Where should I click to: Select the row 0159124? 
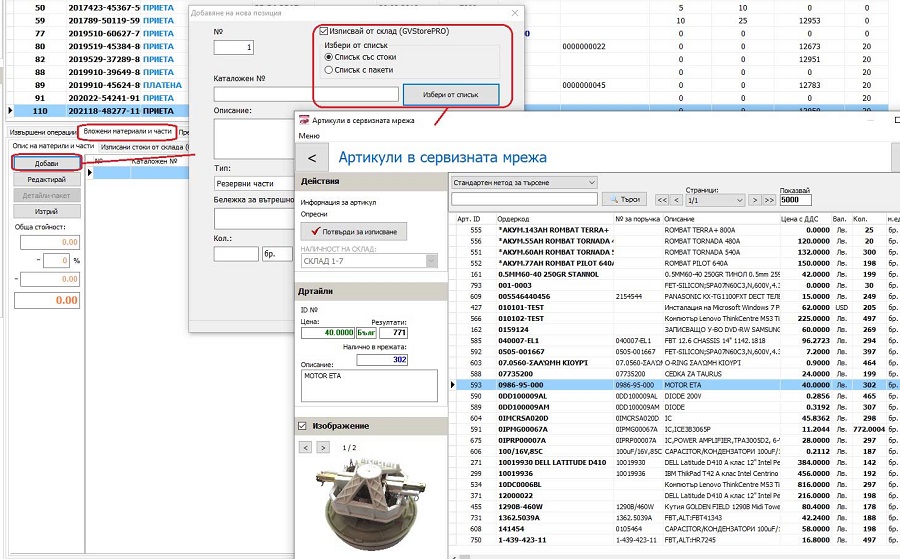point(674,329)
